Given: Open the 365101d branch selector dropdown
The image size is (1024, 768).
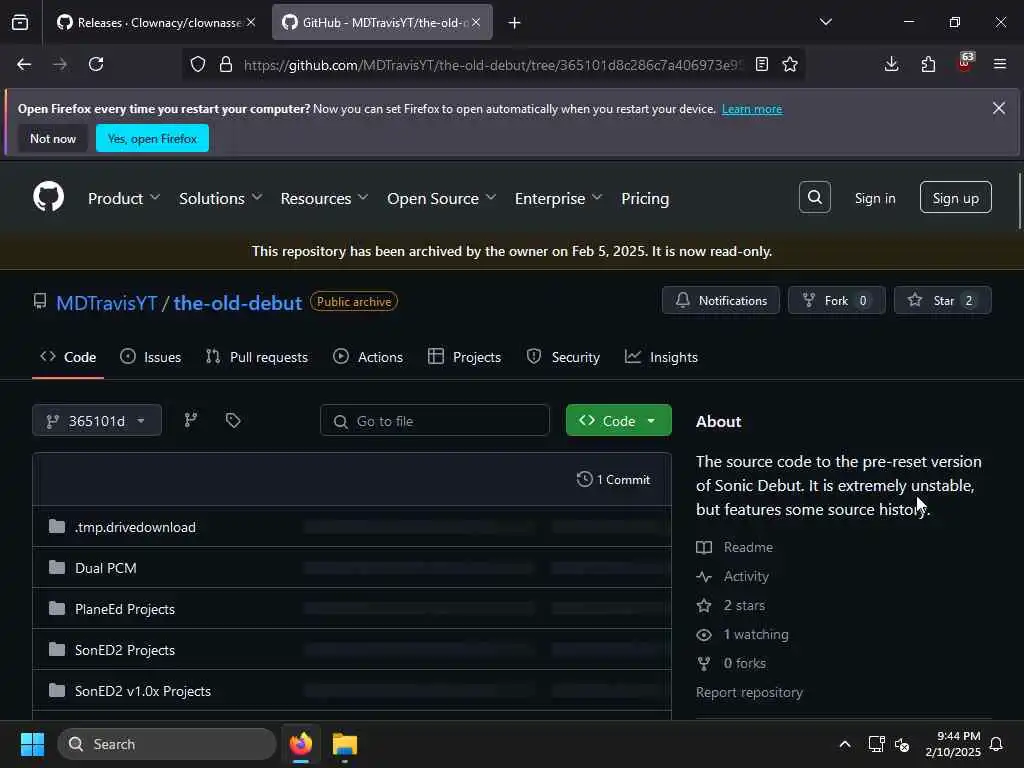Looking at the screenshot, I should pos(97,421).
